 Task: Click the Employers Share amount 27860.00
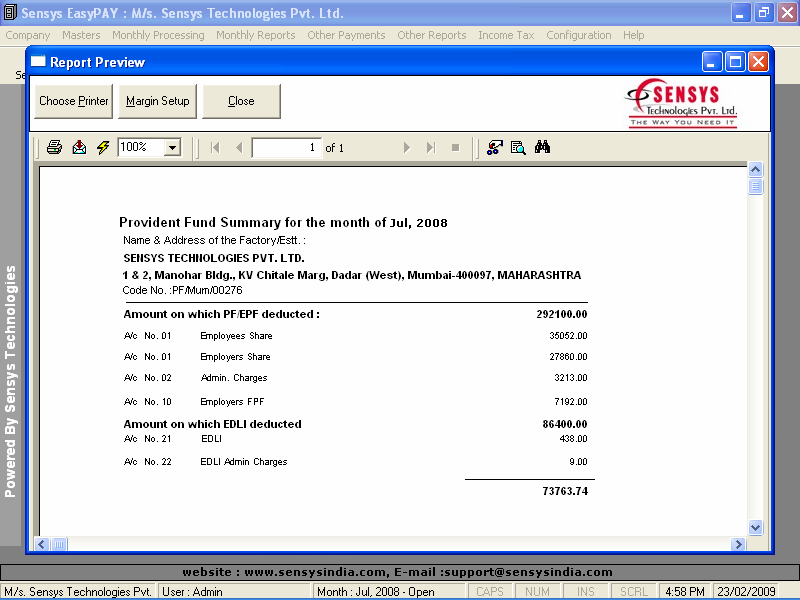pyautogui.click(x=568, y=357)
